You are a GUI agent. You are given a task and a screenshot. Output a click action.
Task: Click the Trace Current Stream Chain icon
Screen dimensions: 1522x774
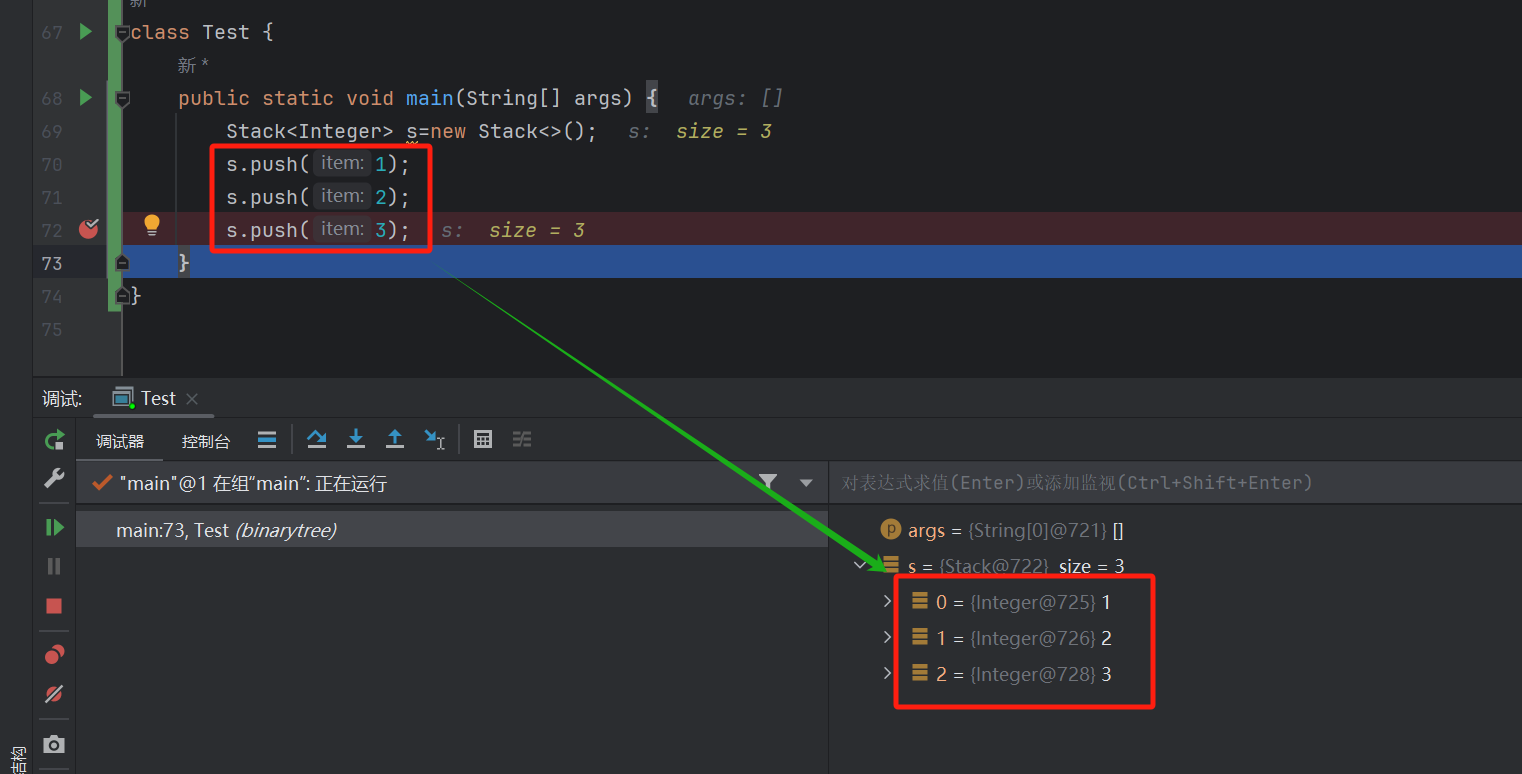[522, 439]
